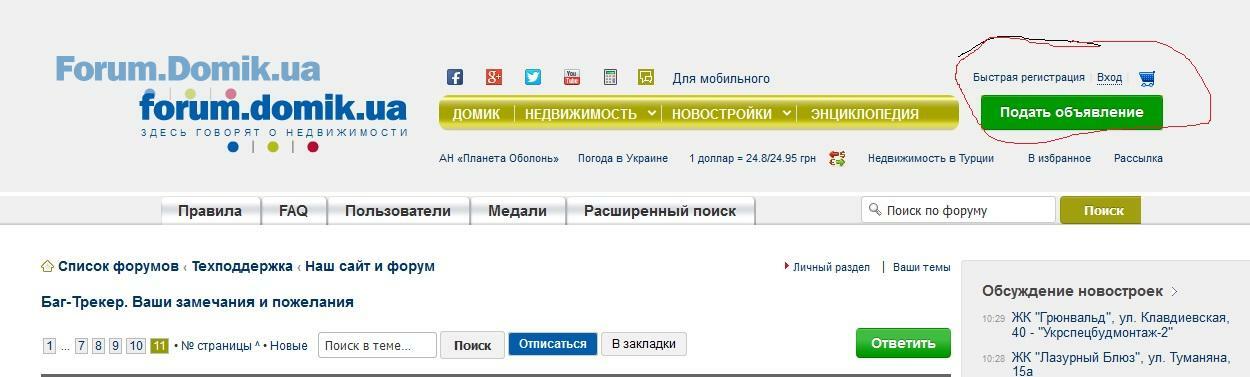Click В избранное link
Image resolution: width=1250 pixels, height=377 pixels.
point(1059,158)
